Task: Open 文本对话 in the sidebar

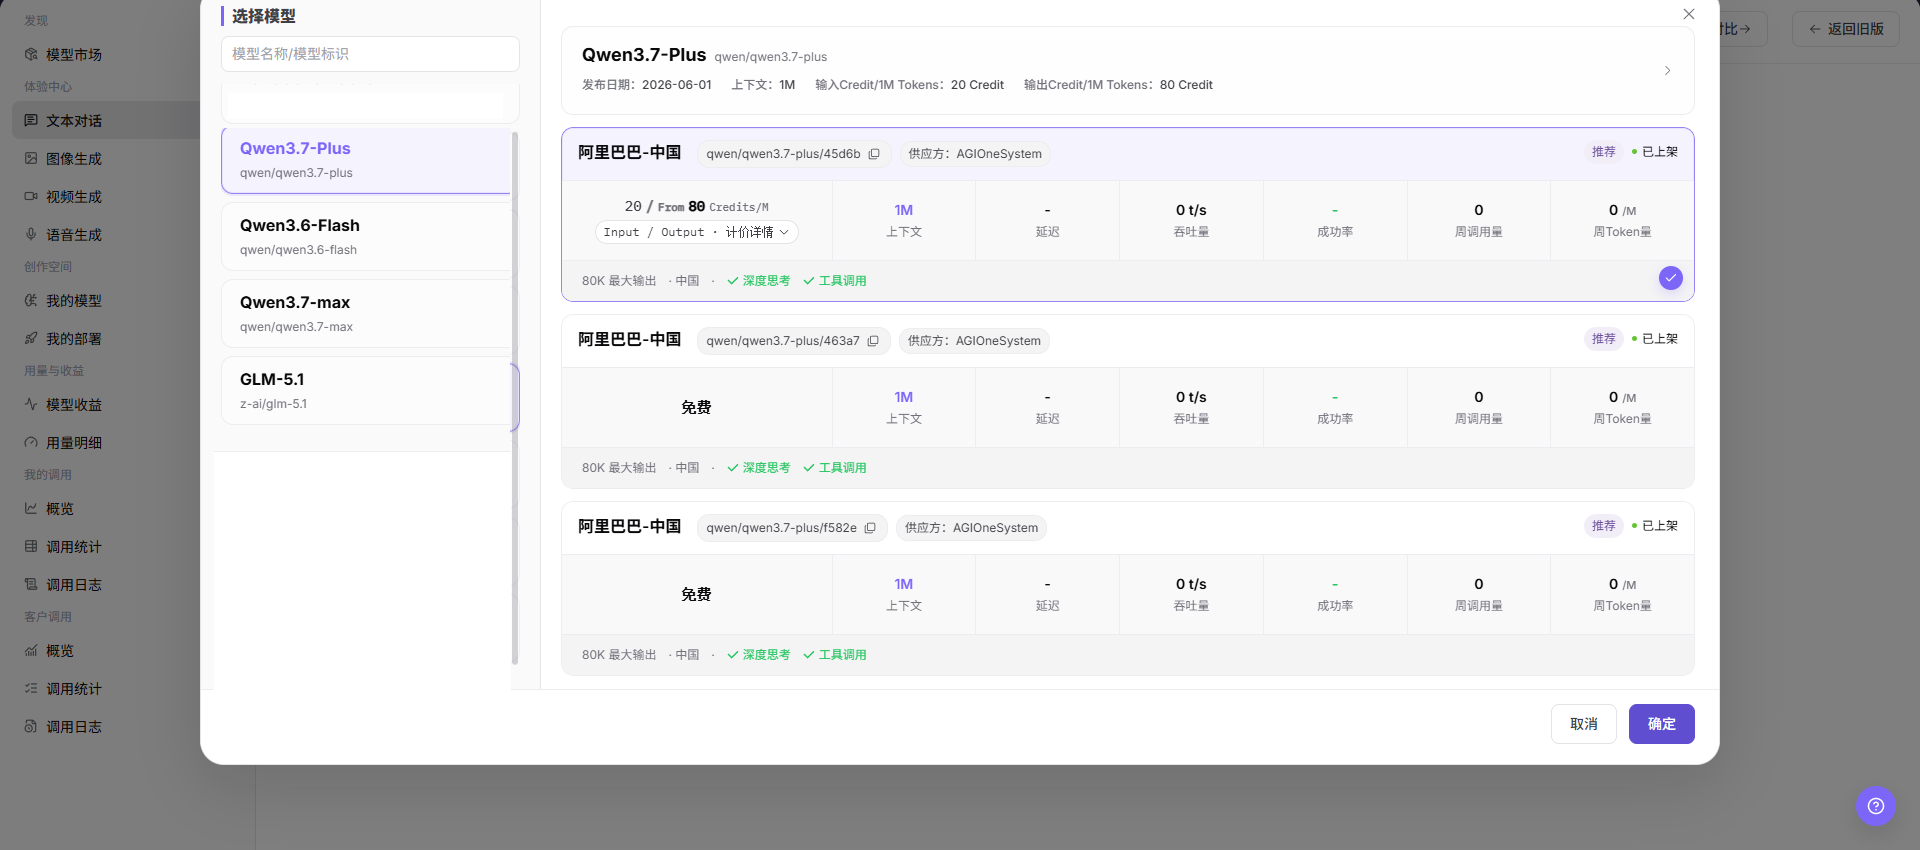Action: pyautogui.click(x=106, y=121)
